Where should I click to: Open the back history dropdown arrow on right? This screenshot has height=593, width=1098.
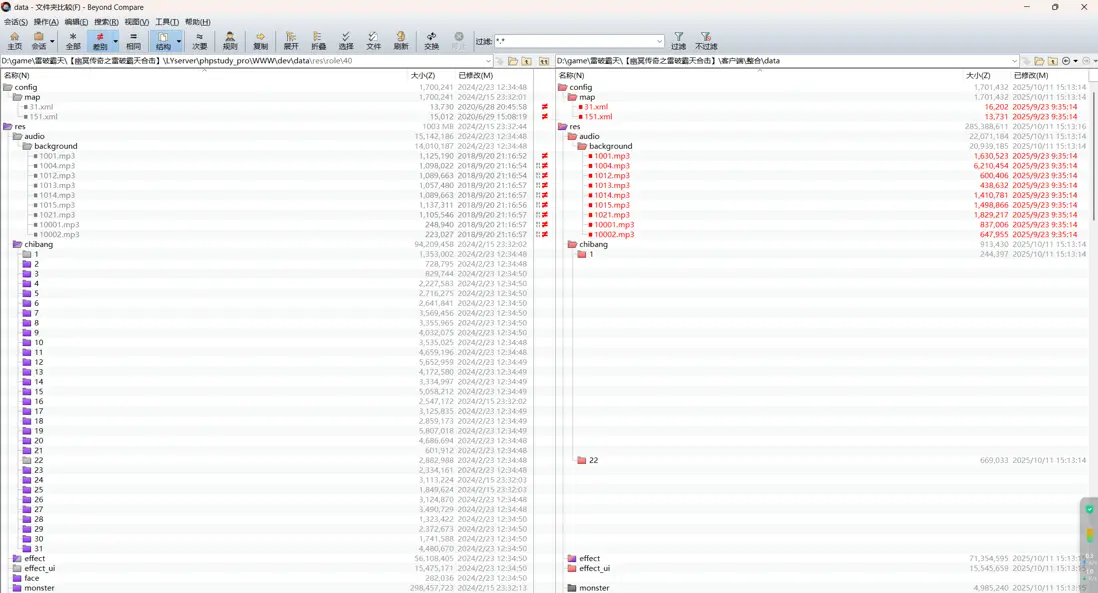click(x=1076, y=61)
